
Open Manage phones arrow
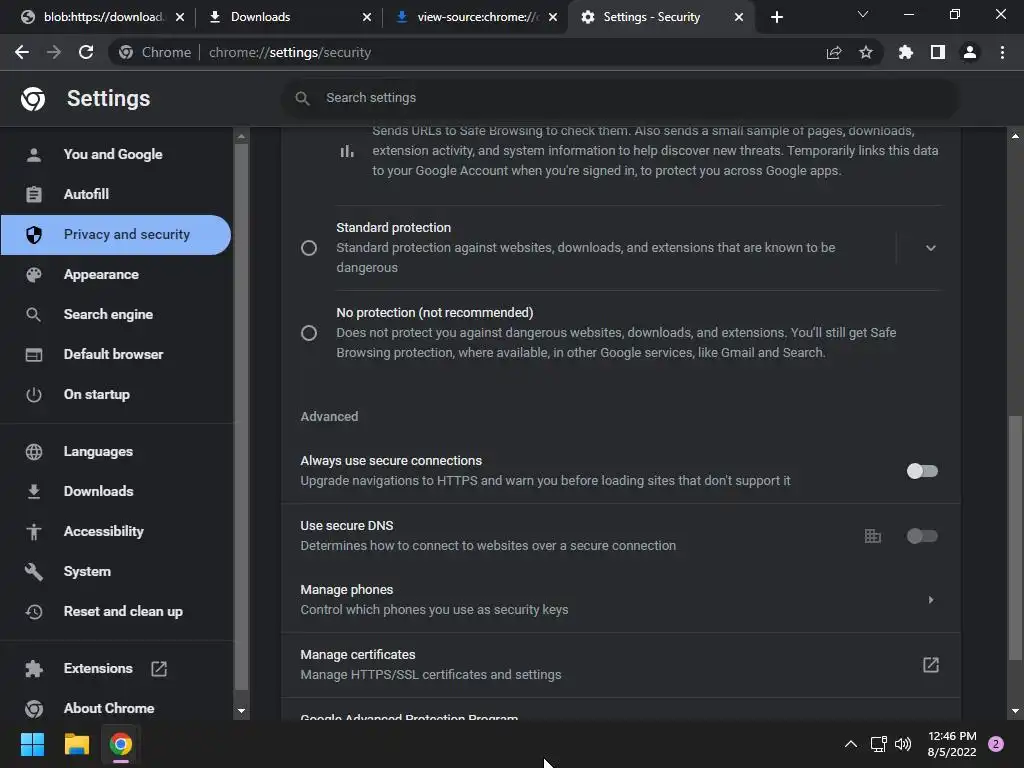931,600
